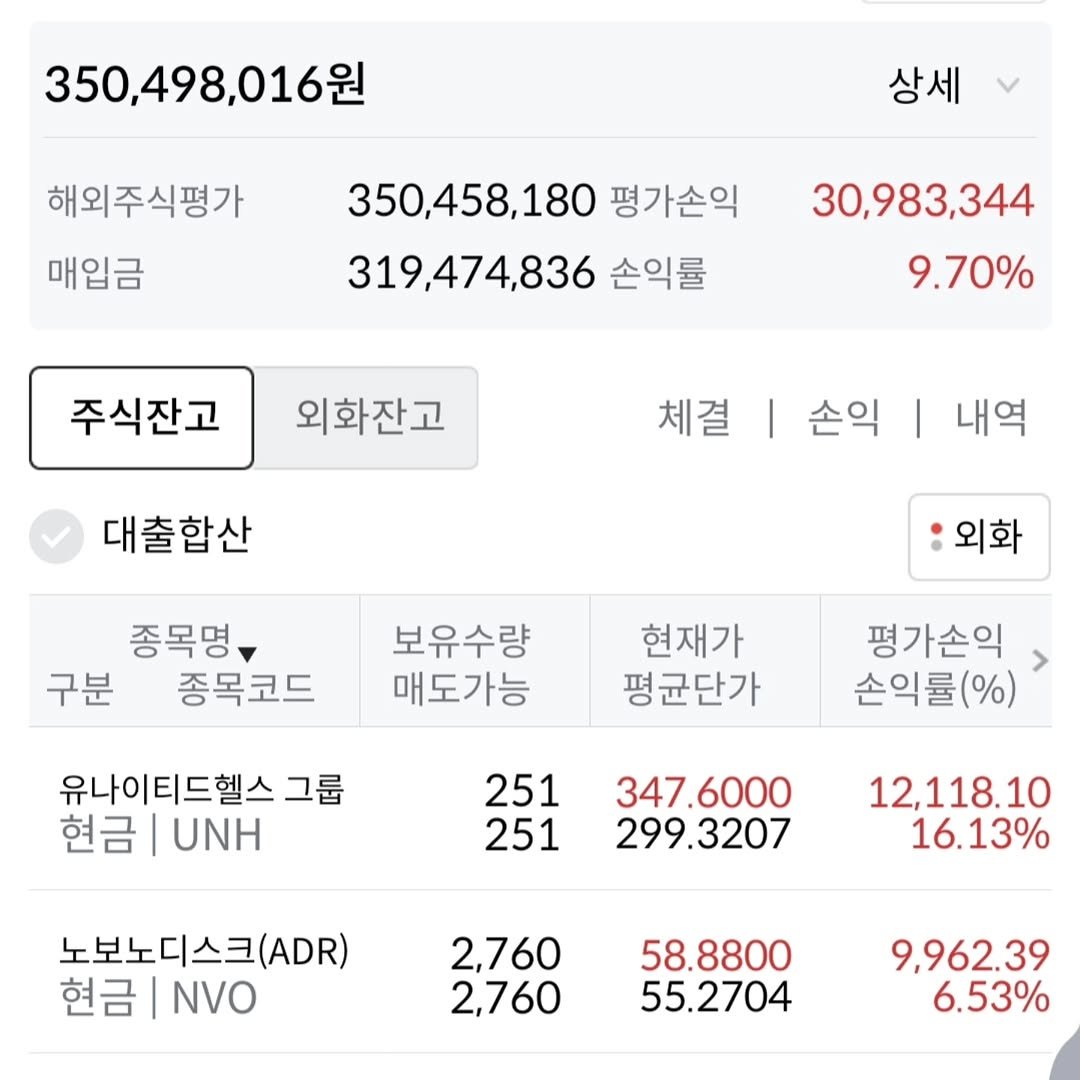Expand the 상세 dropdown chevron

pos(1008,86)
